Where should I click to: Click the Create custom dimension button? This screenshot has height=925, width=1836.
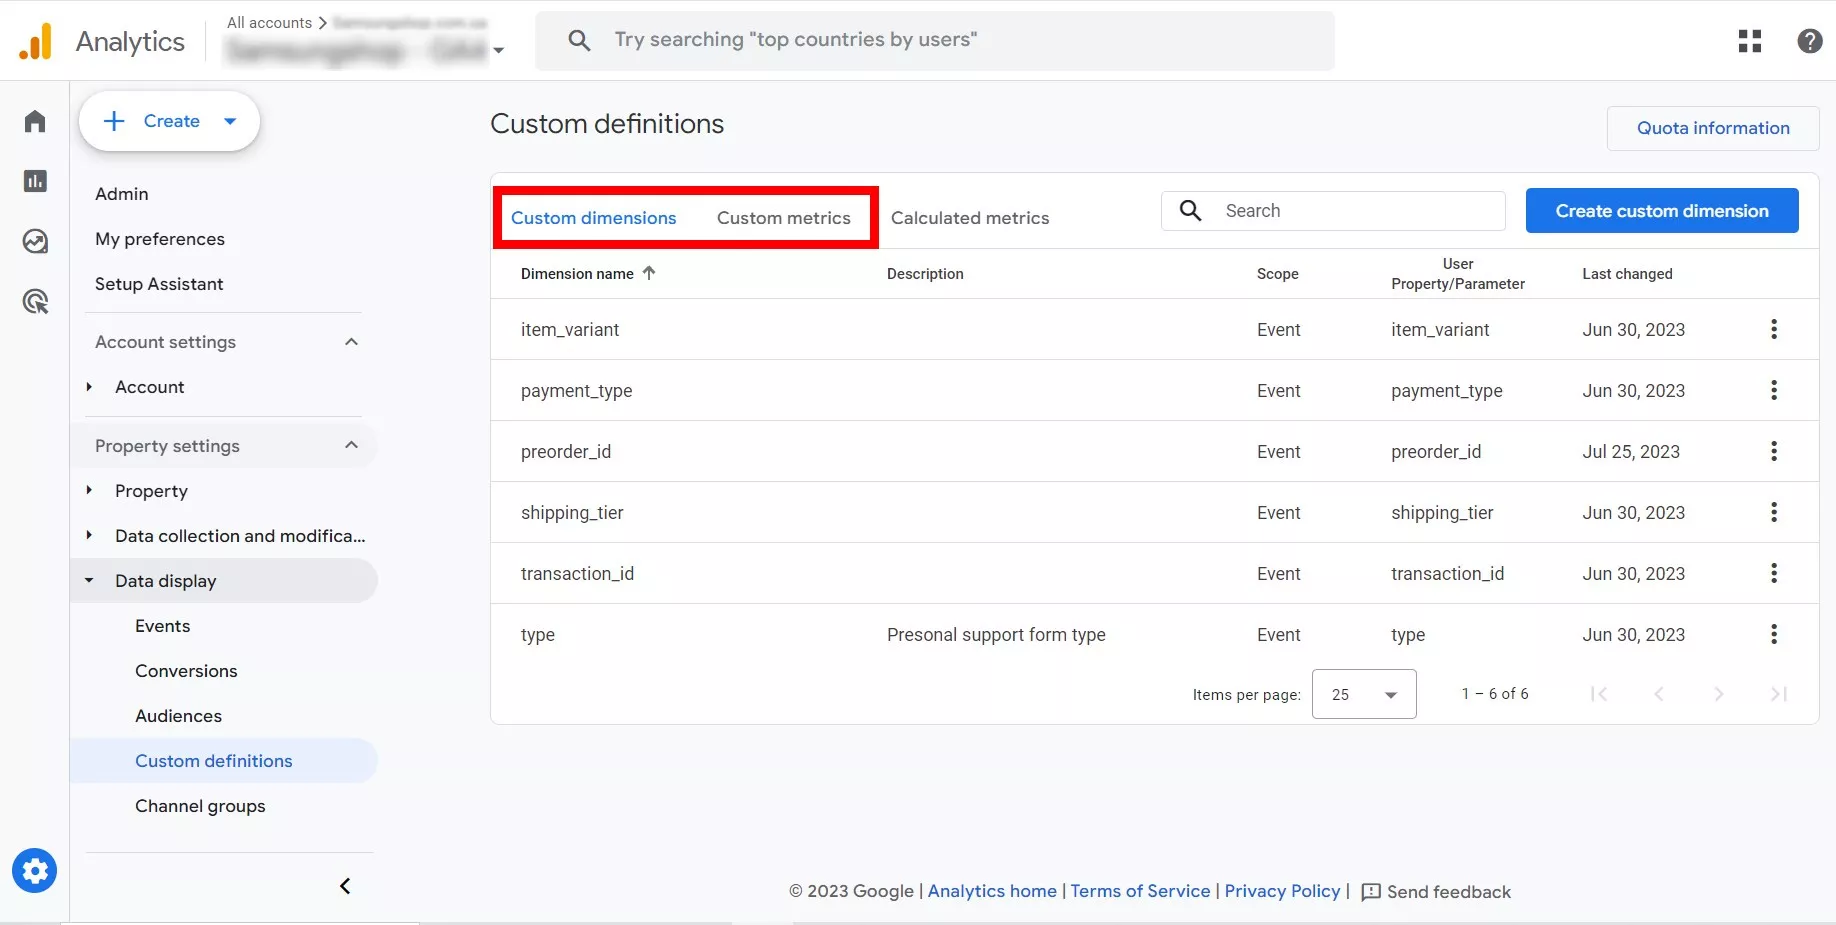[x=1662, y=211]
